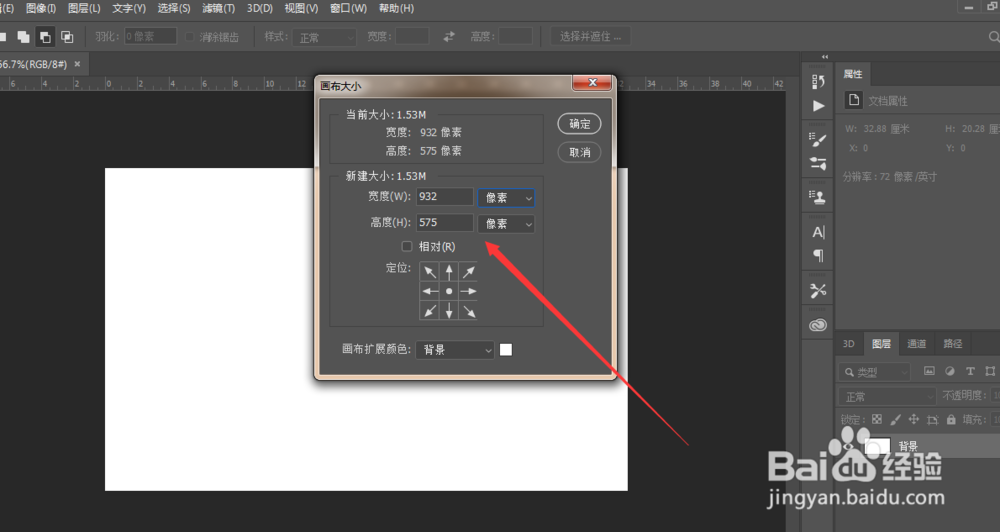Enable the 相对(R) relative checkbox

(x=407, y=246)
